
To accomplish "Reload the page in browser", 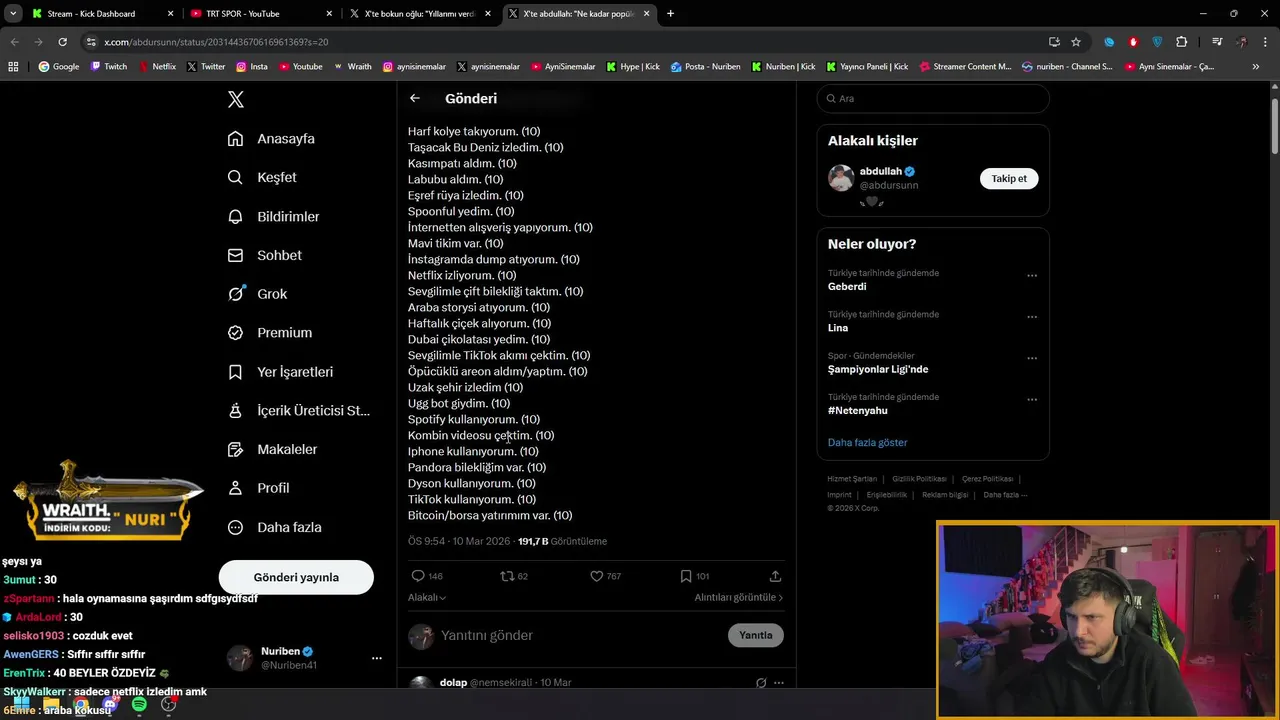I will pos(62,42).
